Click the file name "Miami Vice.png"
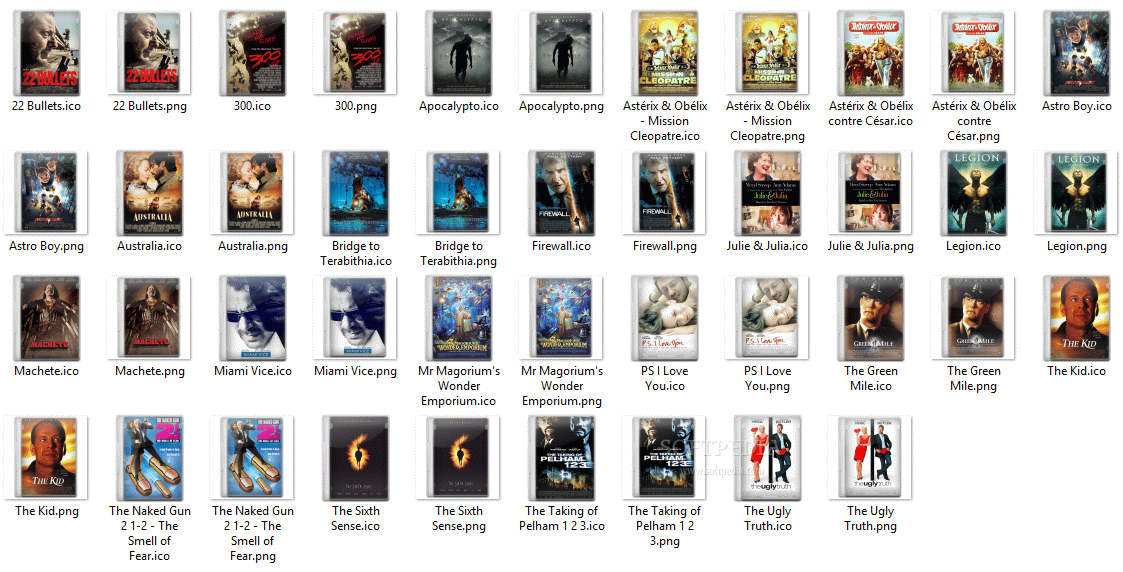Image resolution: width=1123 pixels, height=572 pixels. [x=356, y=372]
